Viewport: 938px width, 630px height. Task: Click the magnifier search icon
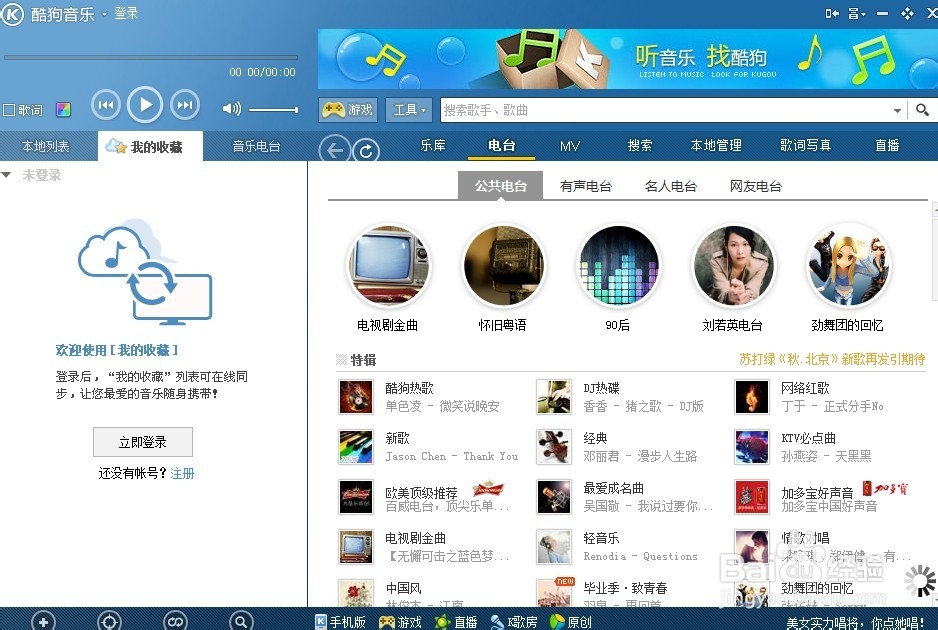(922, 110)
